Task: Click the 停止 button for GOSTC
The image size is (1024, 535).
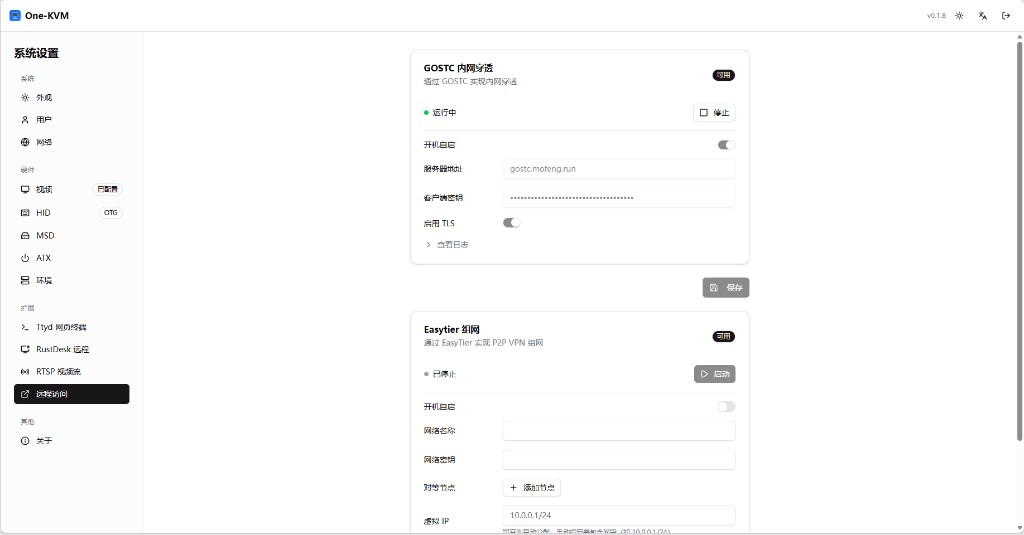Action: tap(714, 113)
